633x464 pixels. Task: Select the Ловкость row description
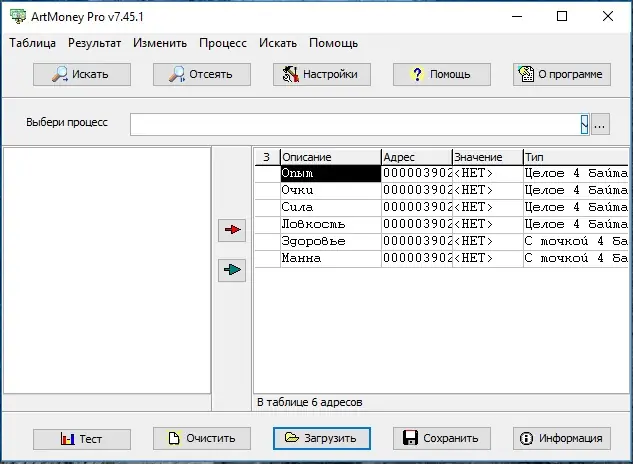(331, 224)
